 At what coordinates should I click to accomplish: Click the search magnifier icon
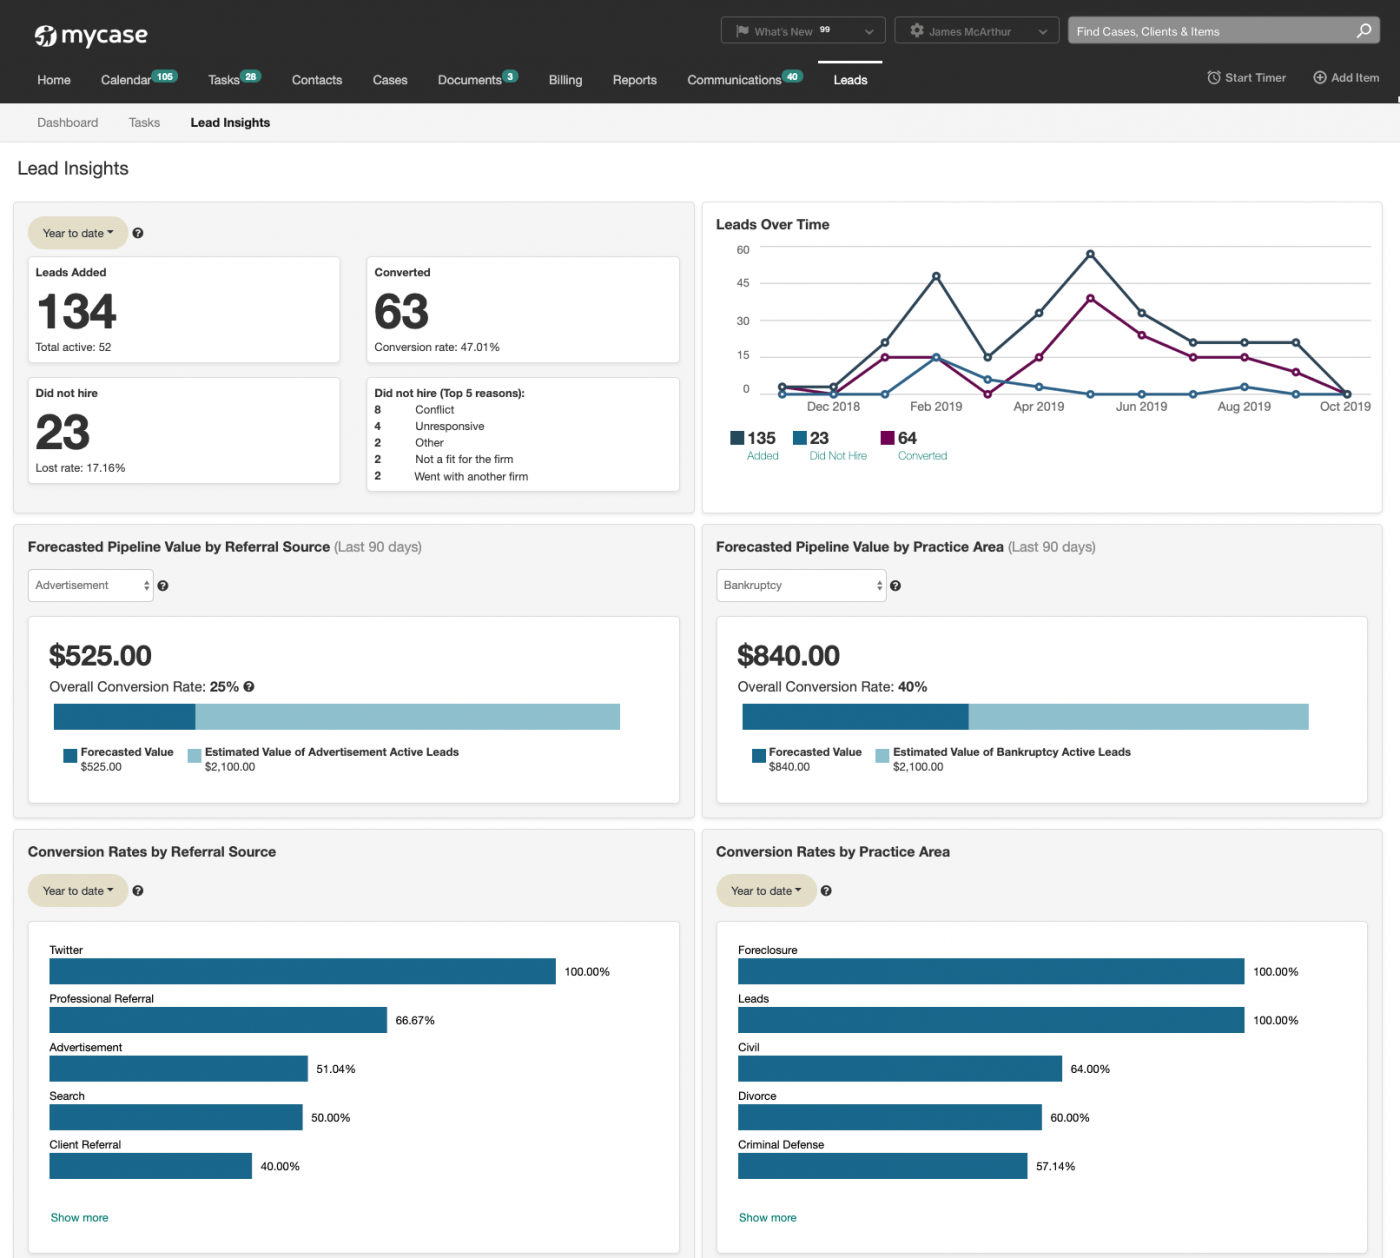click(1363, 31)
